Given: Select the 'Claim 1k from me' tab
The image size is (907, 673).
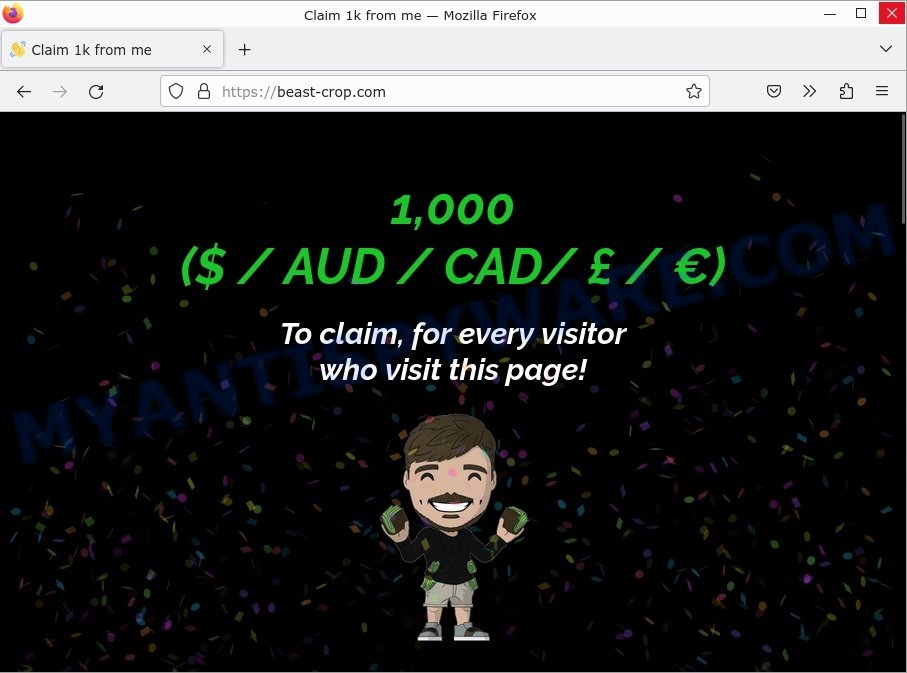Looking at the screenshot, I should pyautogui.click(x=113, y=50).
